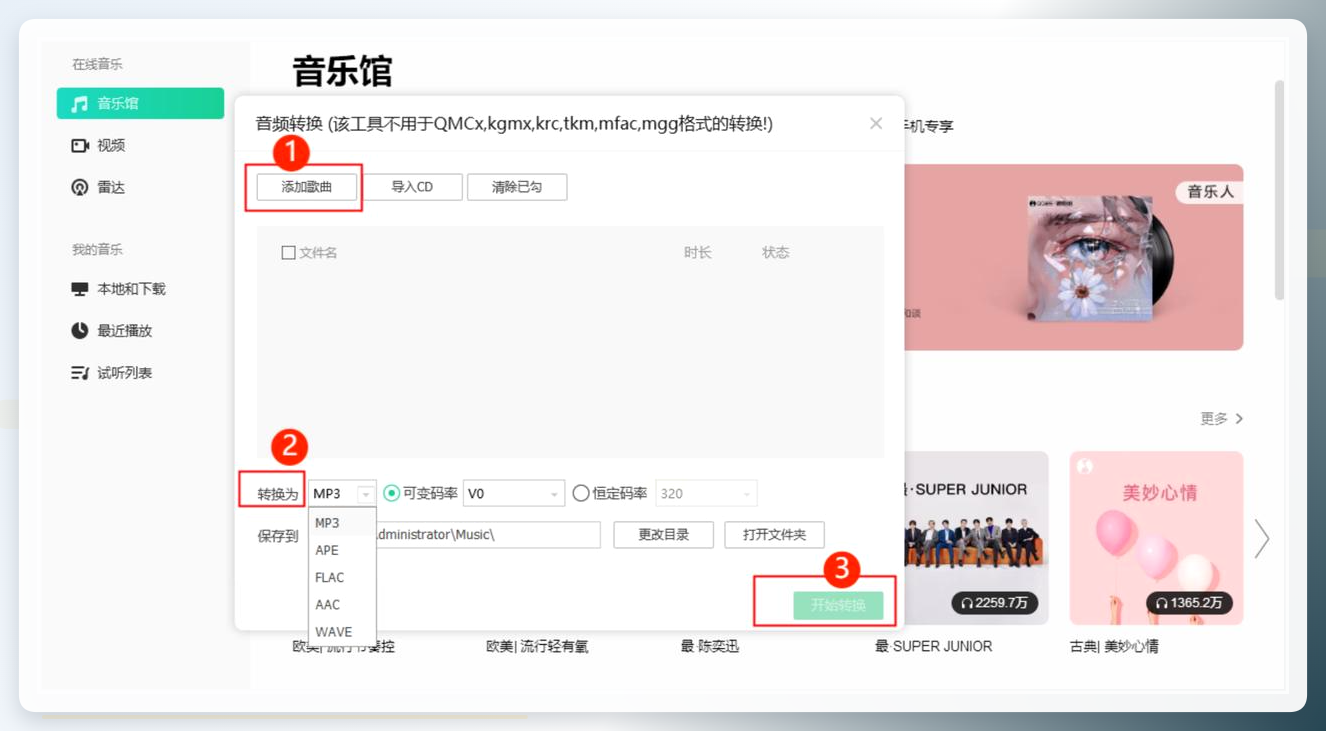1326x731 pixels.
Task: Choose FLAC from the format list
Action: click(x=342, y=578)
